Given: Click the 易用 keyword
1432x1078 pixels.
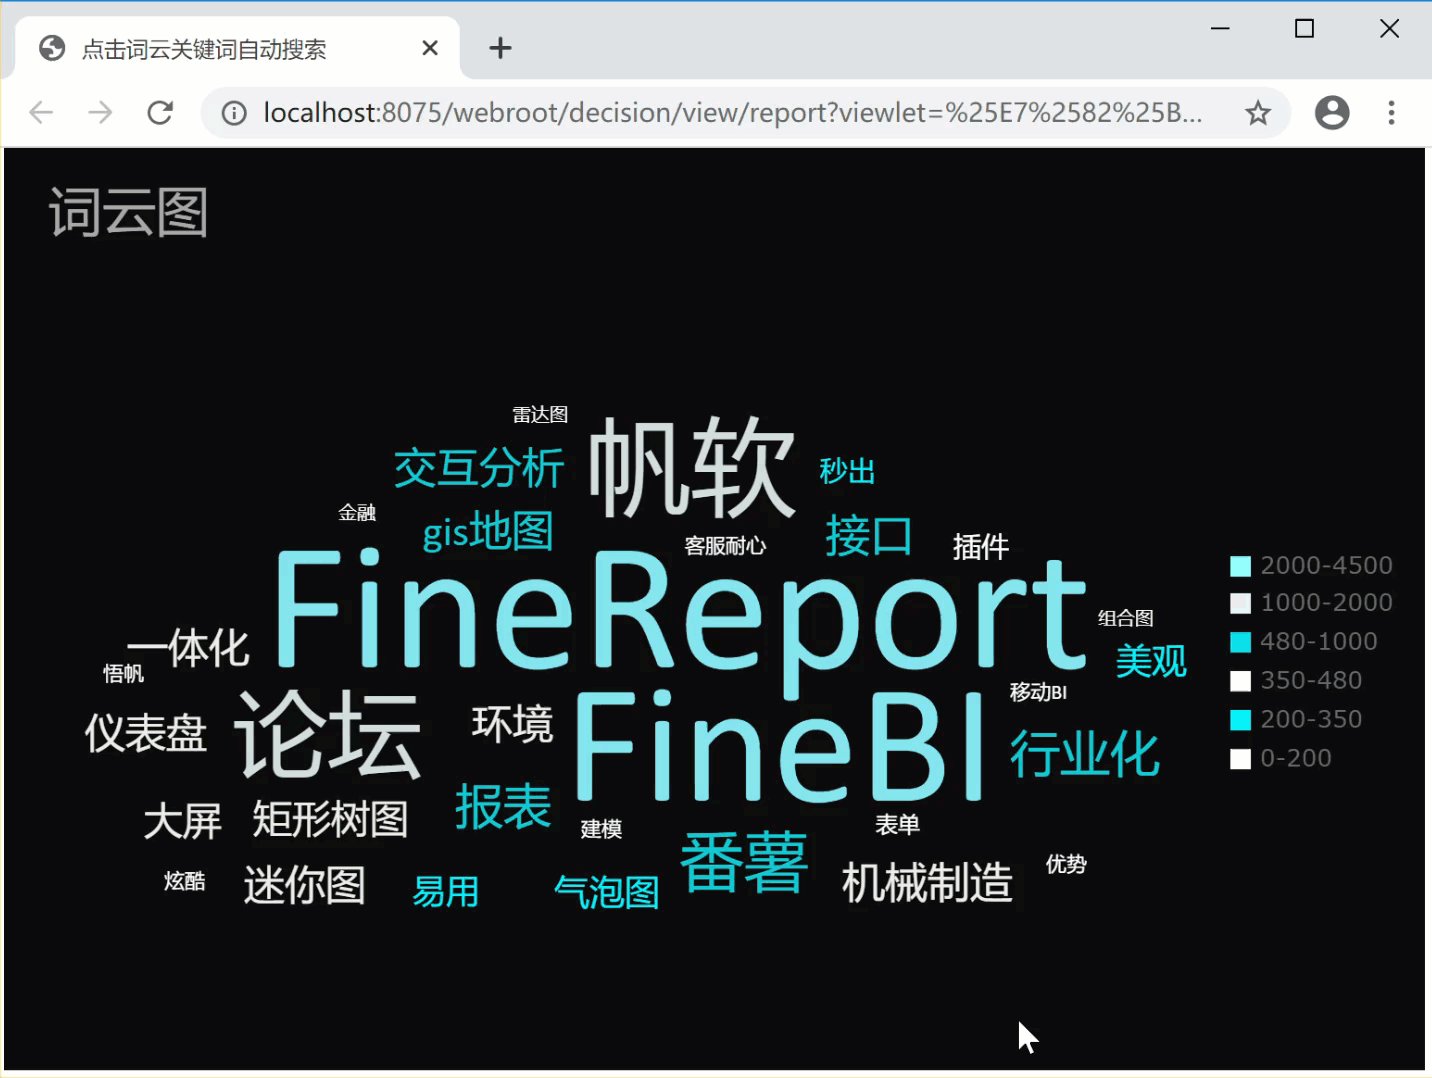Looking at the screenshot, I should click(x=446, y=891).
